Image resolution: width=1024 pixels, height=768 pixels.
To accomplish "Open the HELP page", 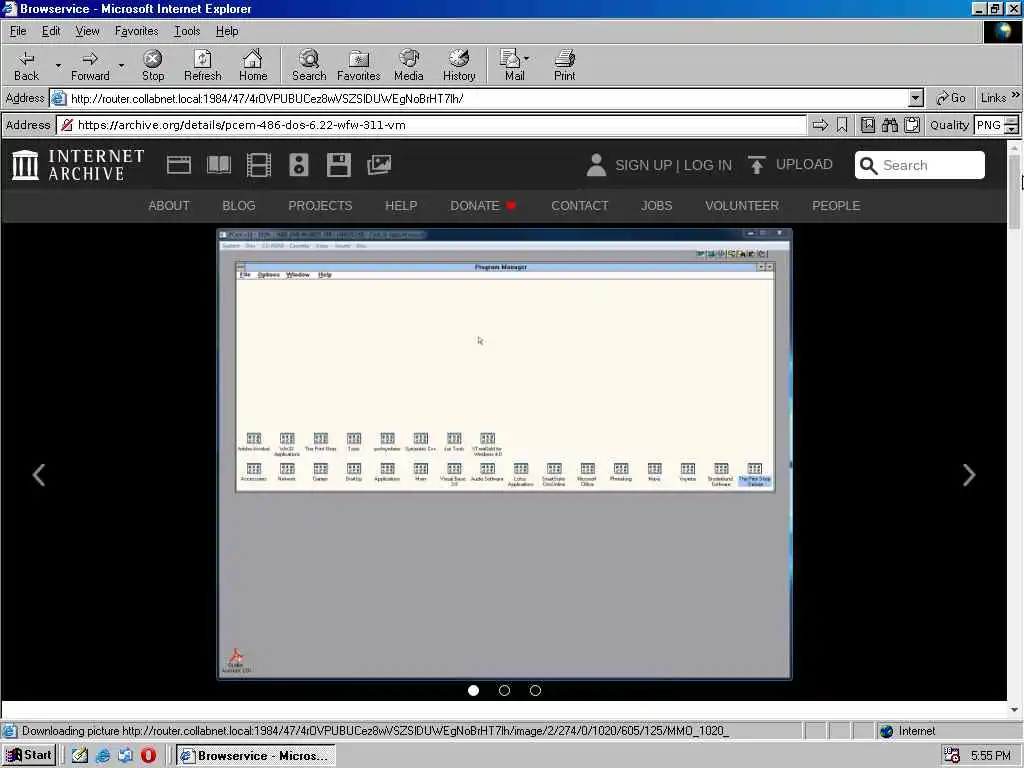I will pos(401,206).
